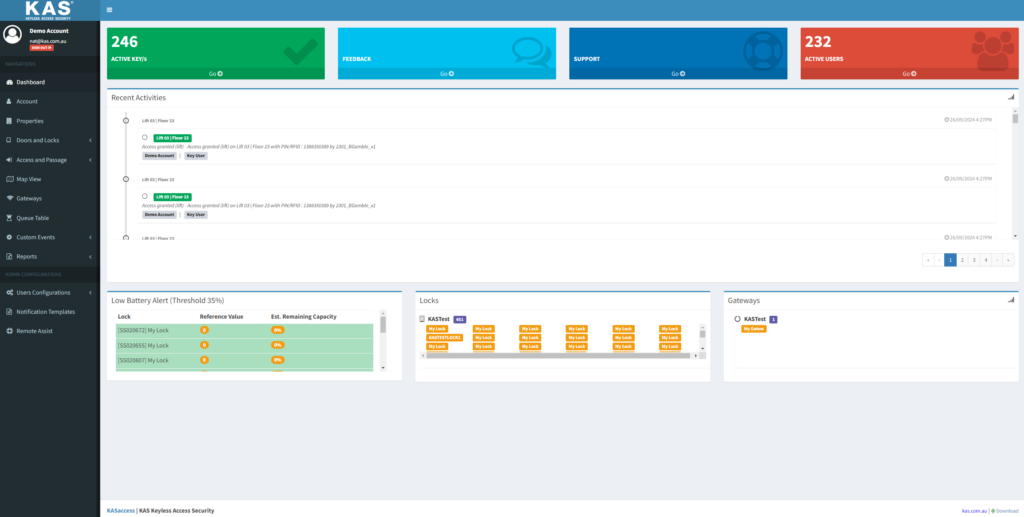Click the Notification Templates file icon
Image resolution: width=1024 pixels, height=517 pixels.
9,311
